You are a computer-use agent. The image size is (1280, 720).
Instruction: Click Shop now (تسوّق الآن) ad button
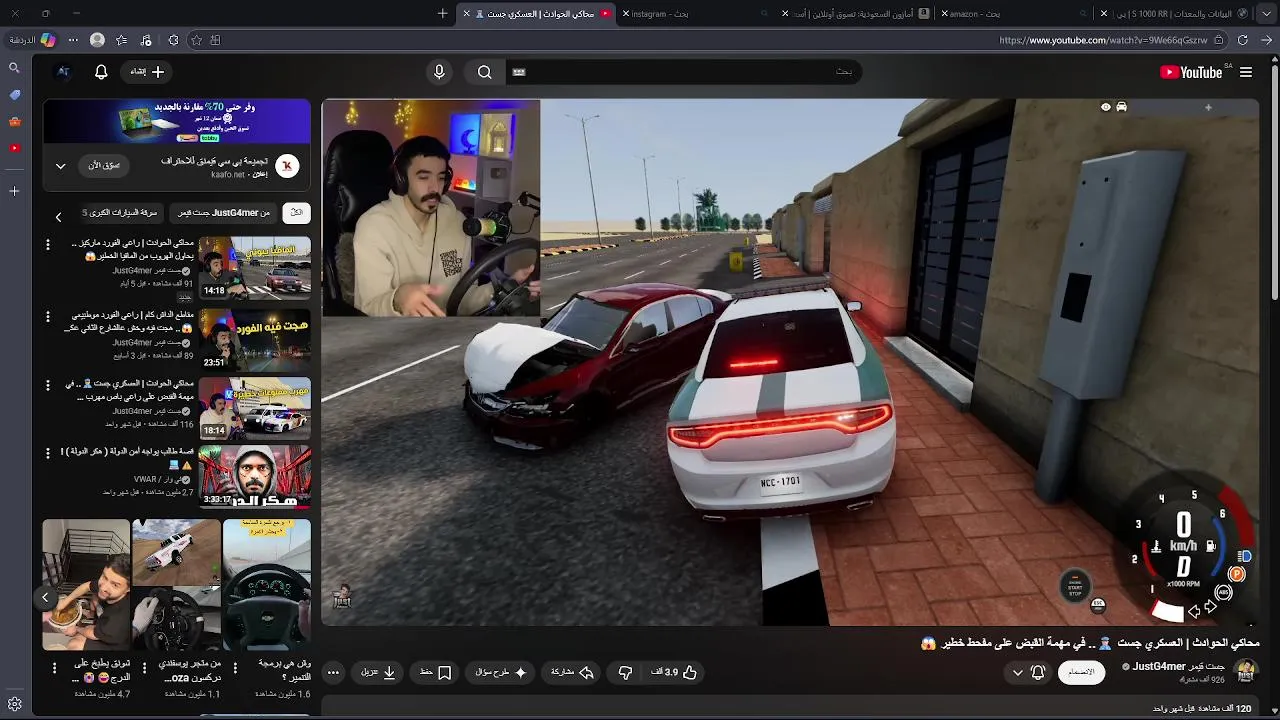(105, 165)
